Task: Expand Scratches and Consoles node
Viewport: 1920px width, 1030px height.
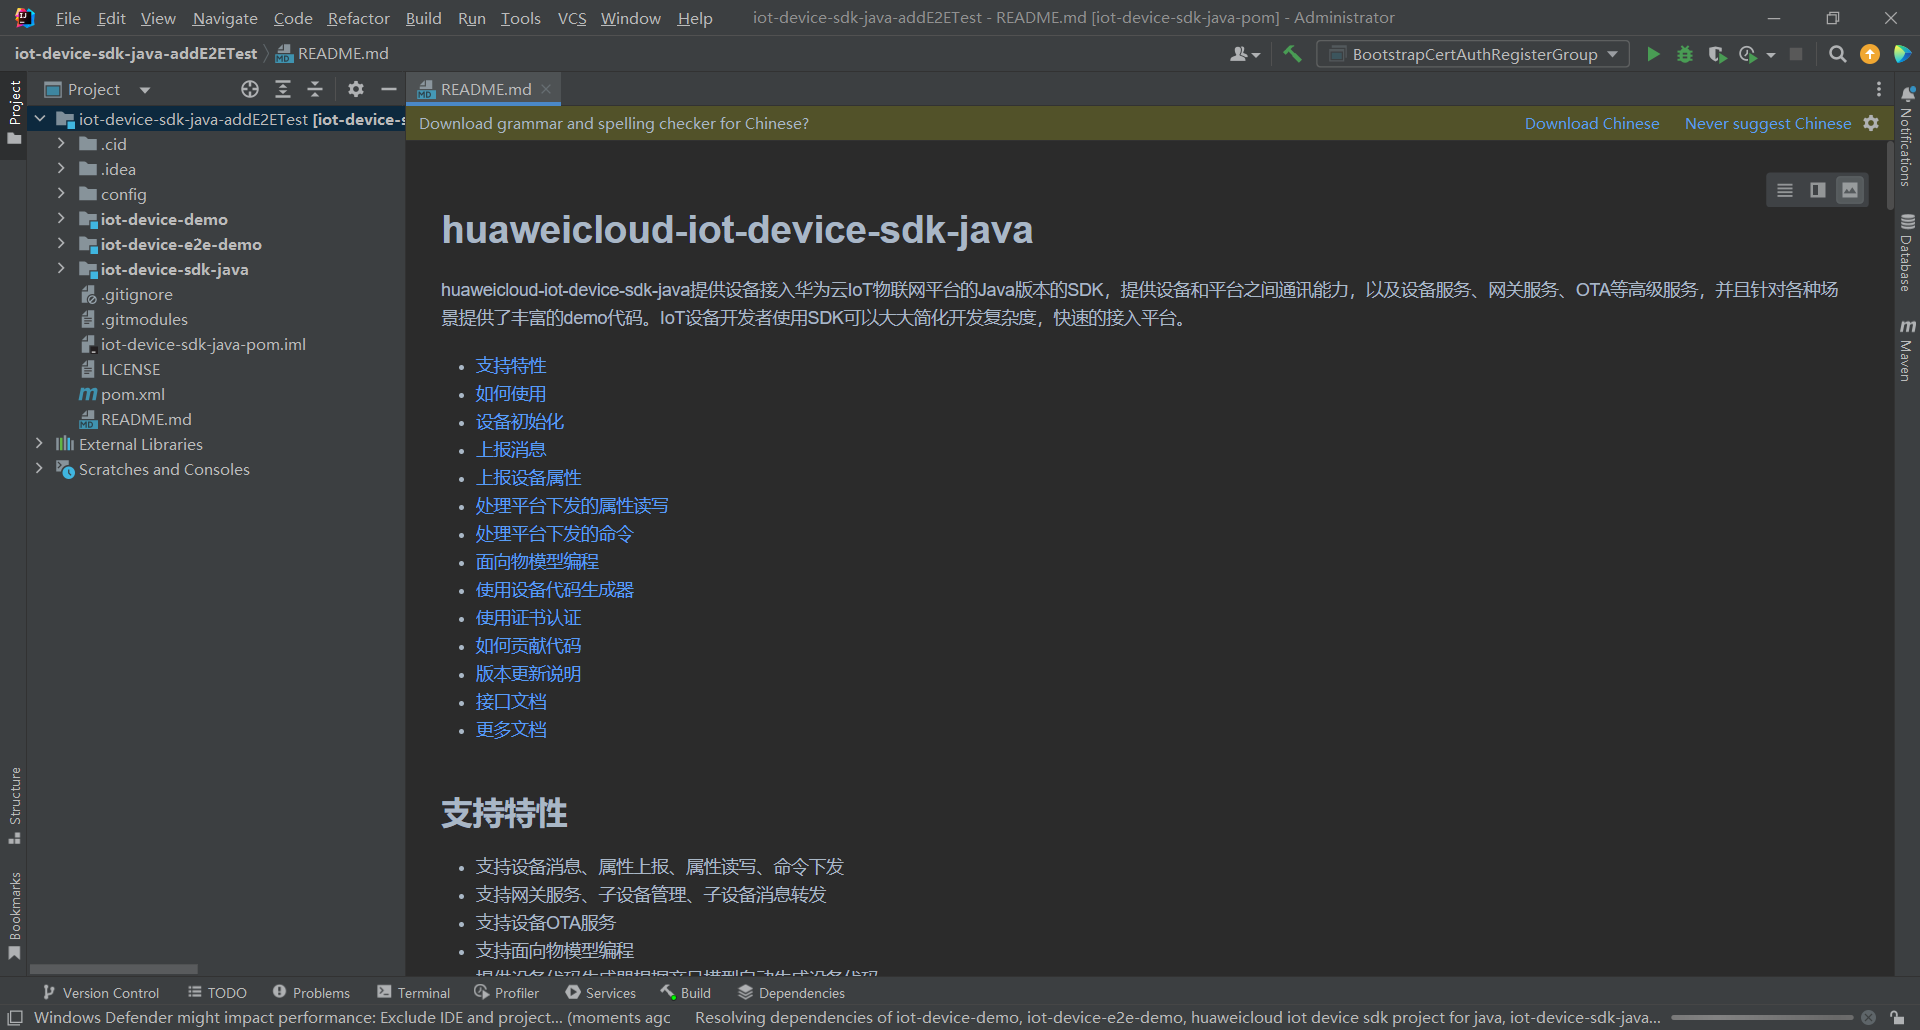Action: pos(40,469)
